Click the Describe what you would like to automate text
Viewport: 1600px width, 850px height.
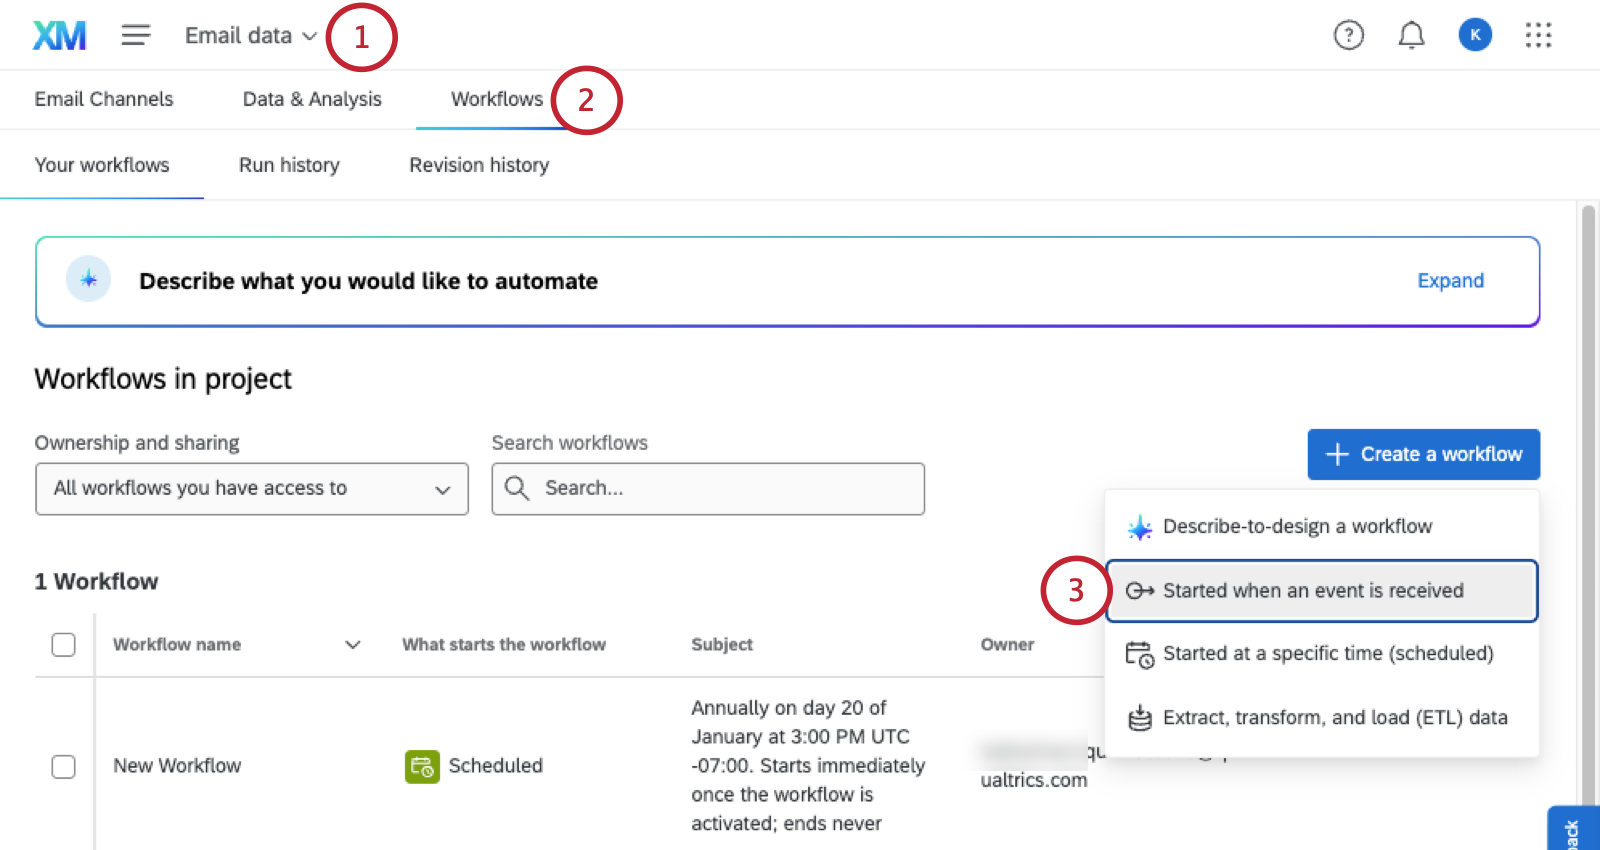[369, 281]
